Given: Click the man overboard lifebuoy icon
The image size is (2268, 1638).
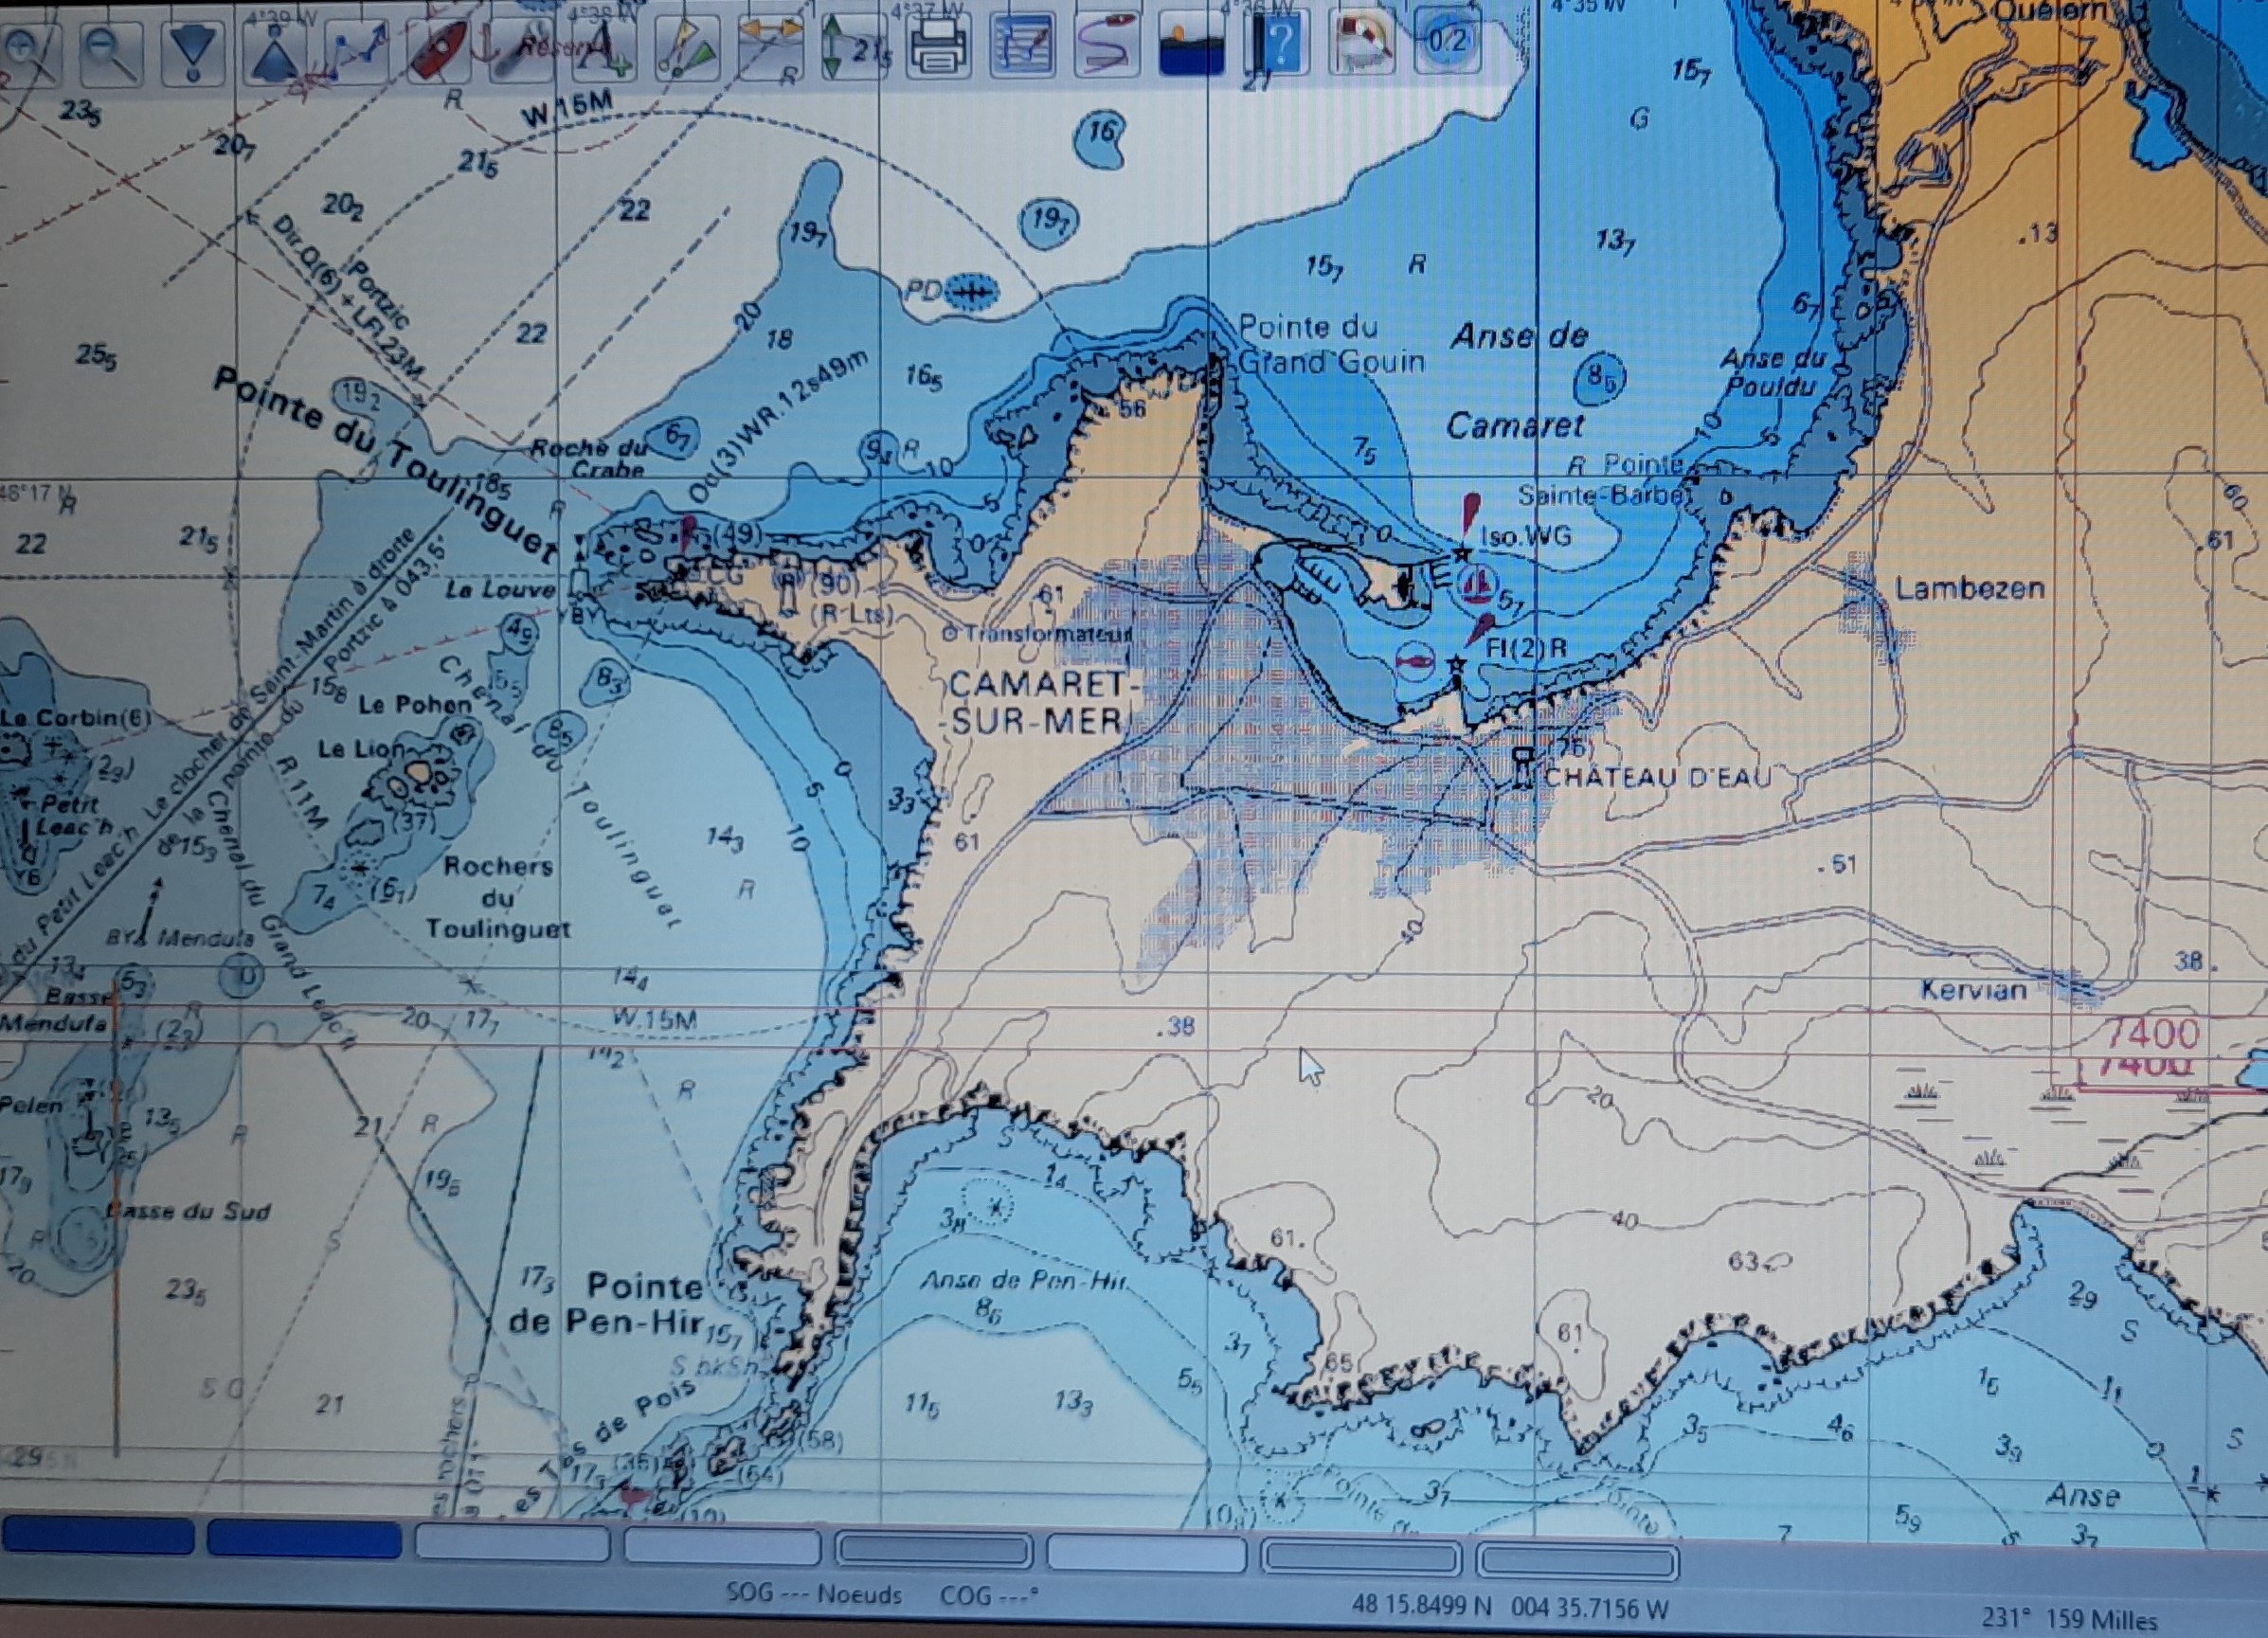Looking at the screenshot, I should (x=1363, y=44).
